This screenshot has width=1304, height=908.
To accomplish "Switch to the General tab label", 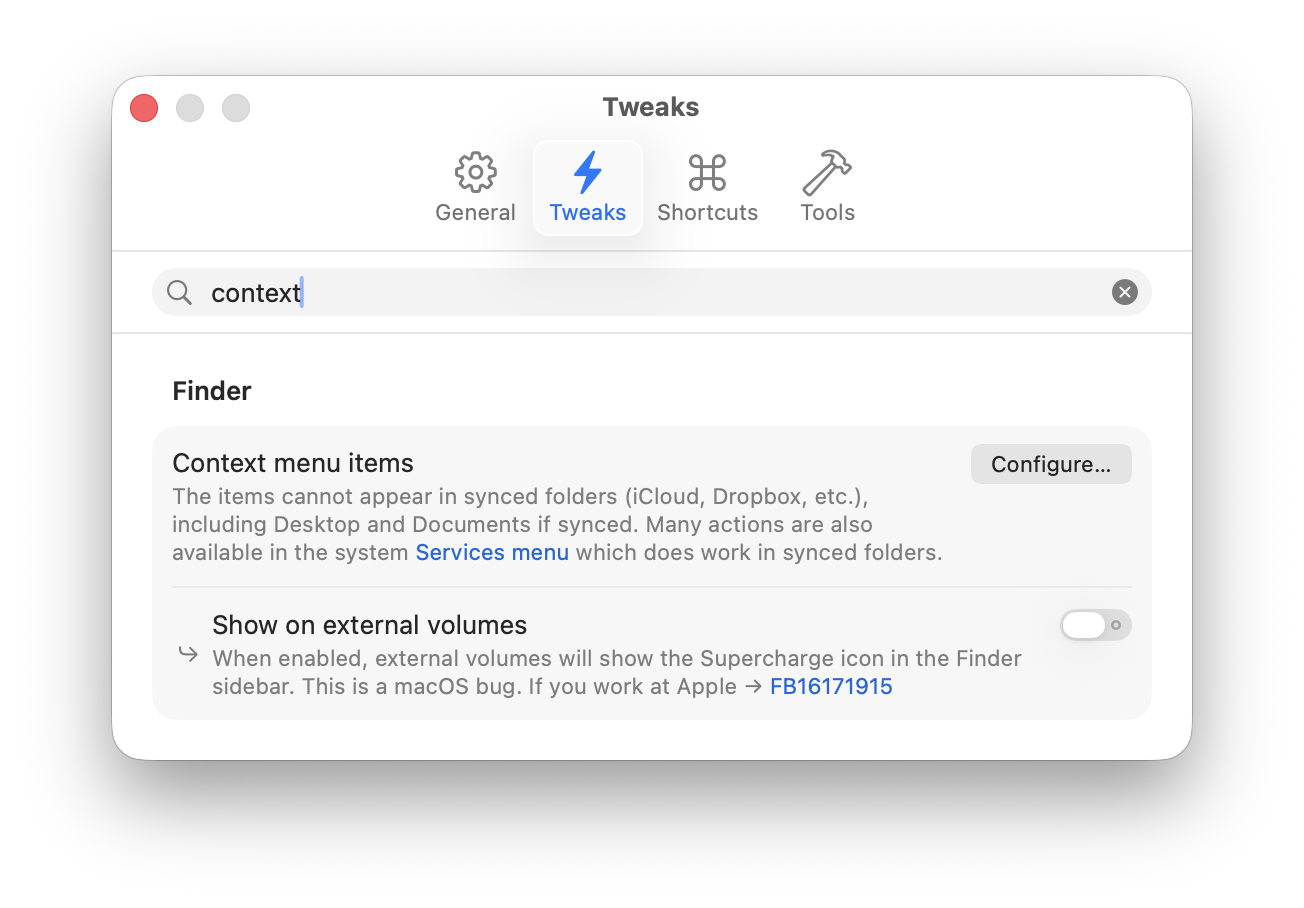I will pyautogui.click(x=475, y=212).
